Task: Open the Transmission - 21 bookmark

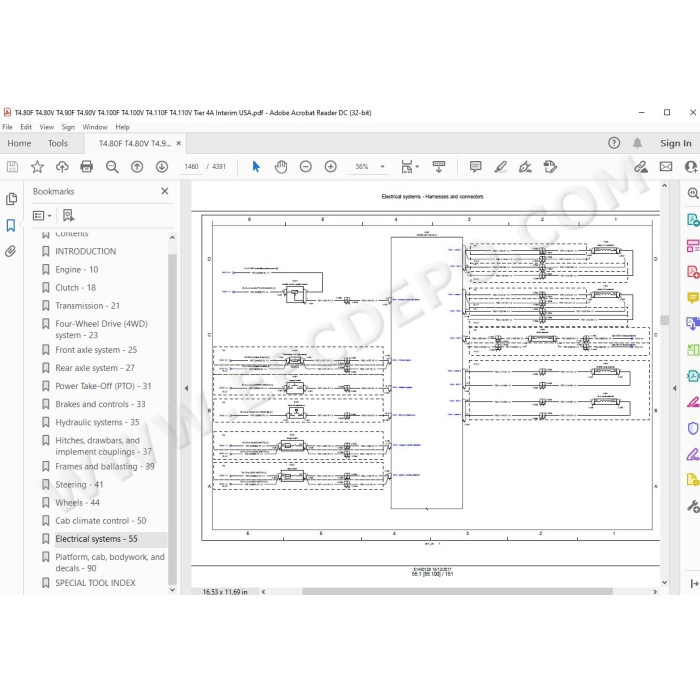Action: pos(88,306)
